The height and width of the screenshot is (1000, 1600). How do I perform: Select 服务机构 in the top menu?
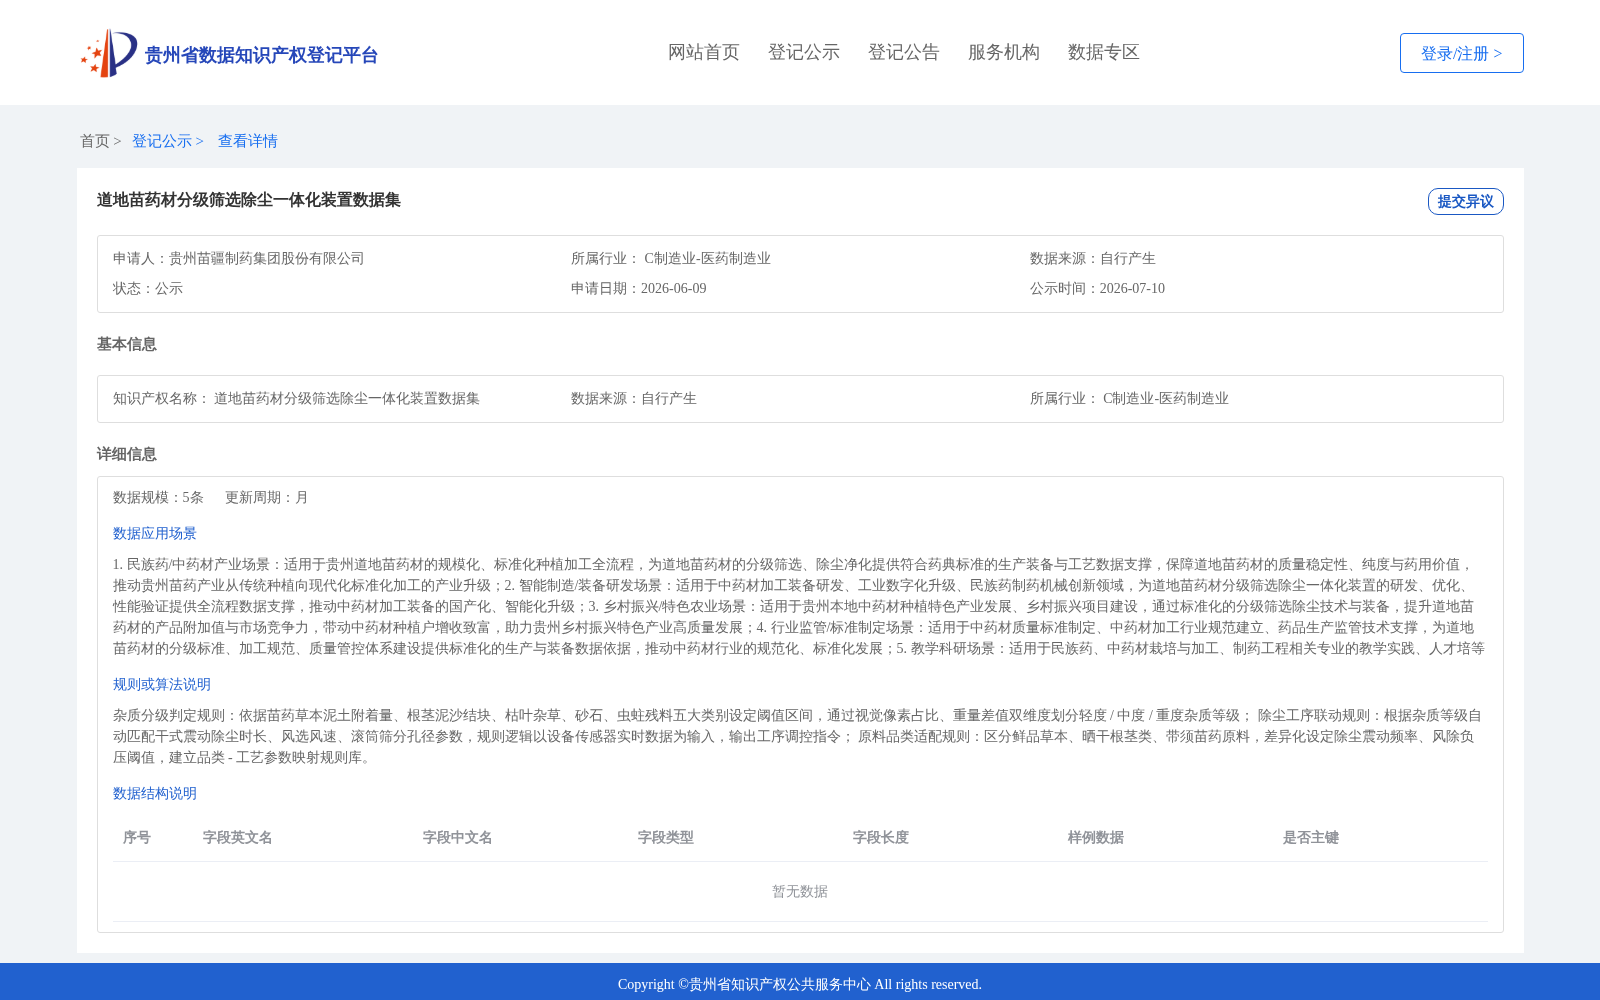tap(1004, 52)
